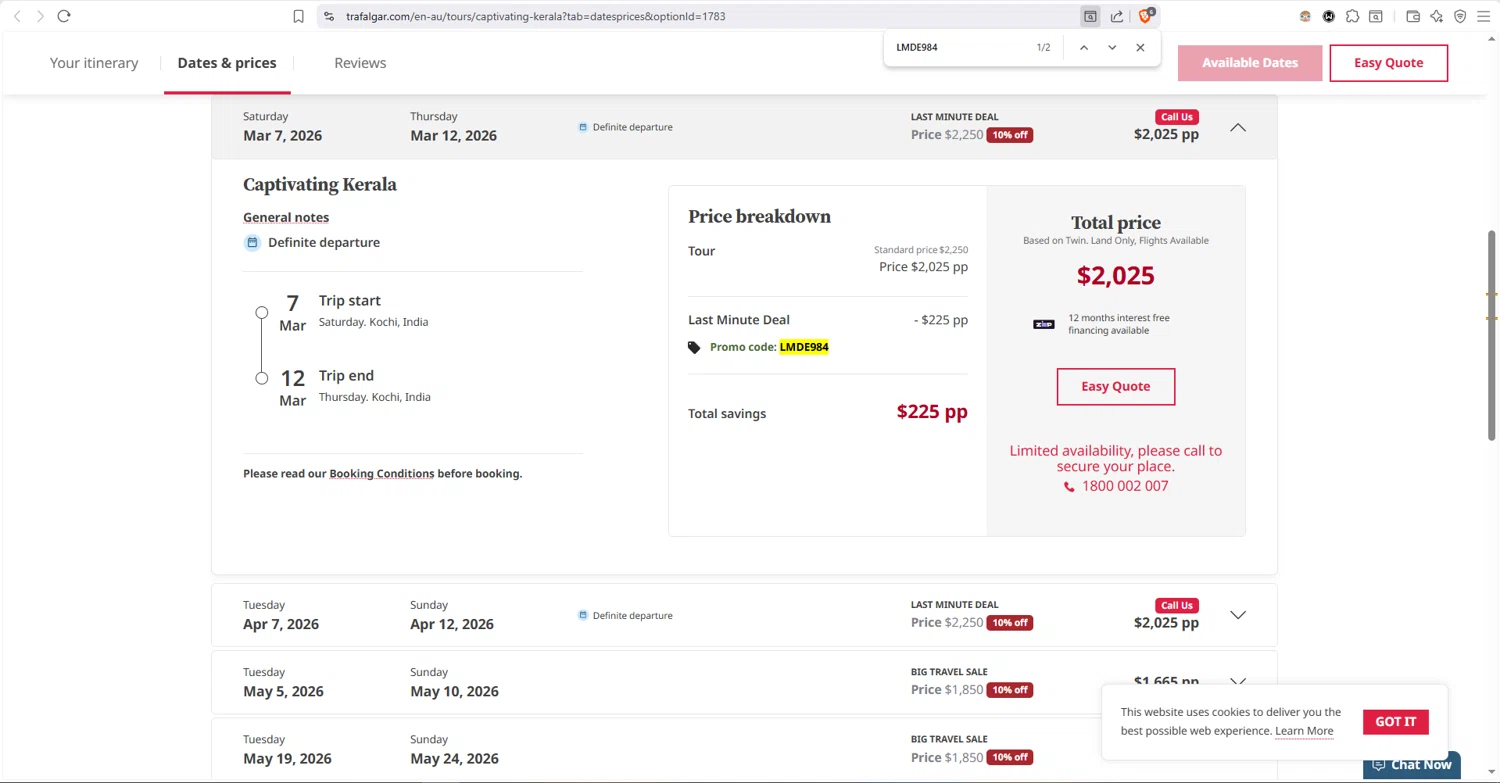Click the find bar text field containing LMDE984
Image resolution: width=1500 pixels, height=783 pixels.
coord(960,47)
